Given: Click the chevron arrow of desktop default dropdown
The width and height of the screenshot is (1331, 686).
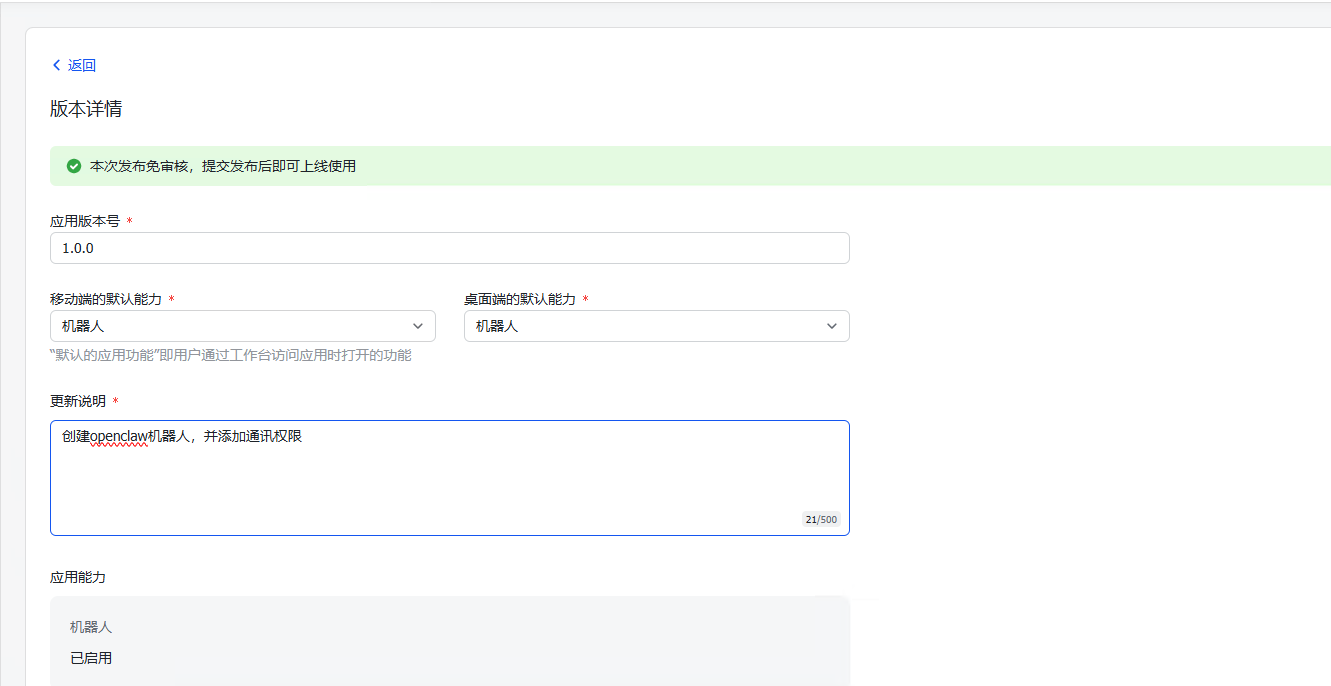Looking at the screenshot, I should pos(832,326).
